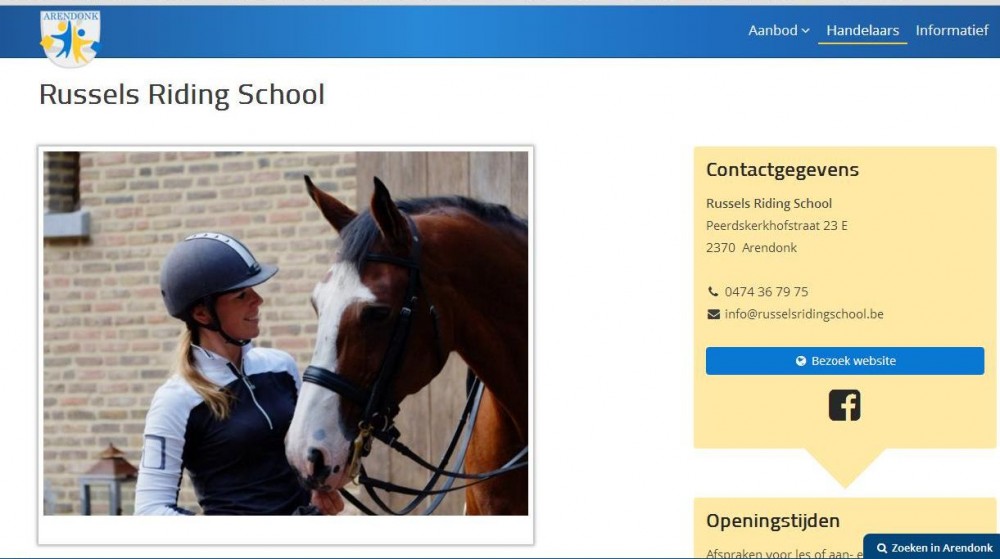Click the Russels Riding School page heading
The image size is (1000, 559).
pyautogui.click(x=182, y=94)
